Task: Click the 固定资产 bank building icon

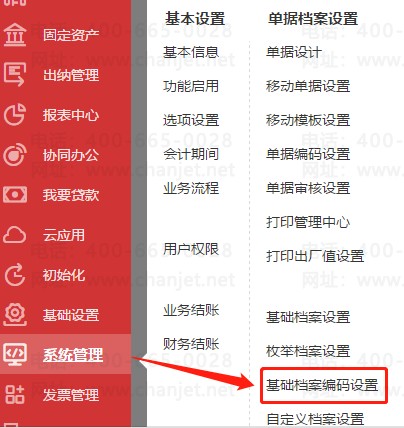Action: (15, 35)
